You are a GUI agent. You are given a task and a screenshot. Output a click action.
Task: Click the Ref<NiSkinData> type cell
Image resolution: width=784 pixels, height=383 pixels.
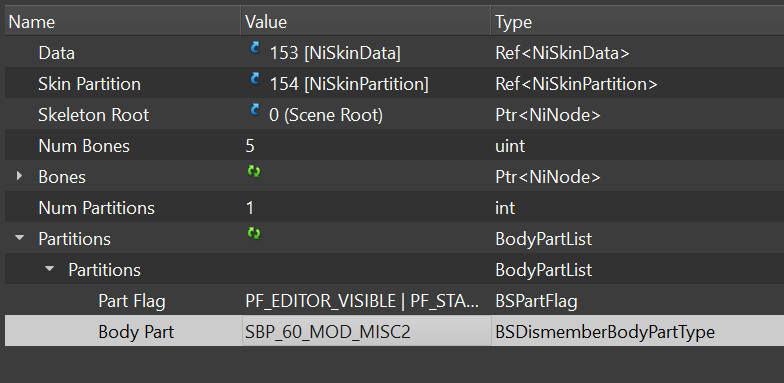click(x=562, y=53)
